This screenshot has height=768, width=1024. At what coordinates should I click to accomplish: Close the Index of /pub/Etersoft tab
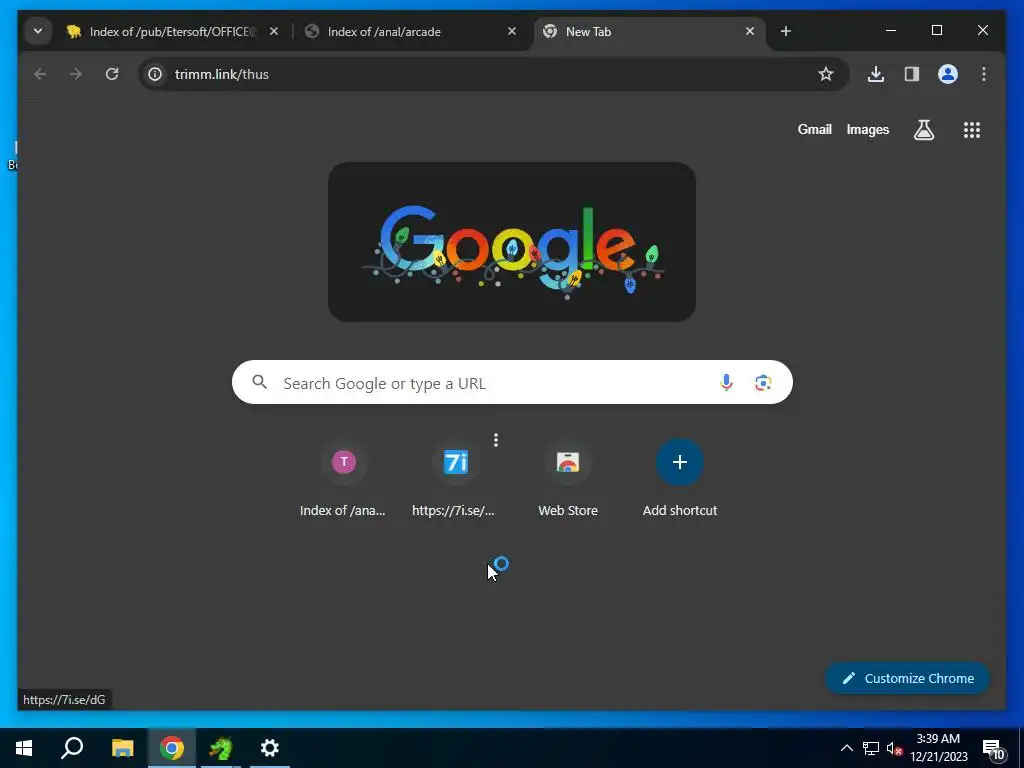(274, 31)
